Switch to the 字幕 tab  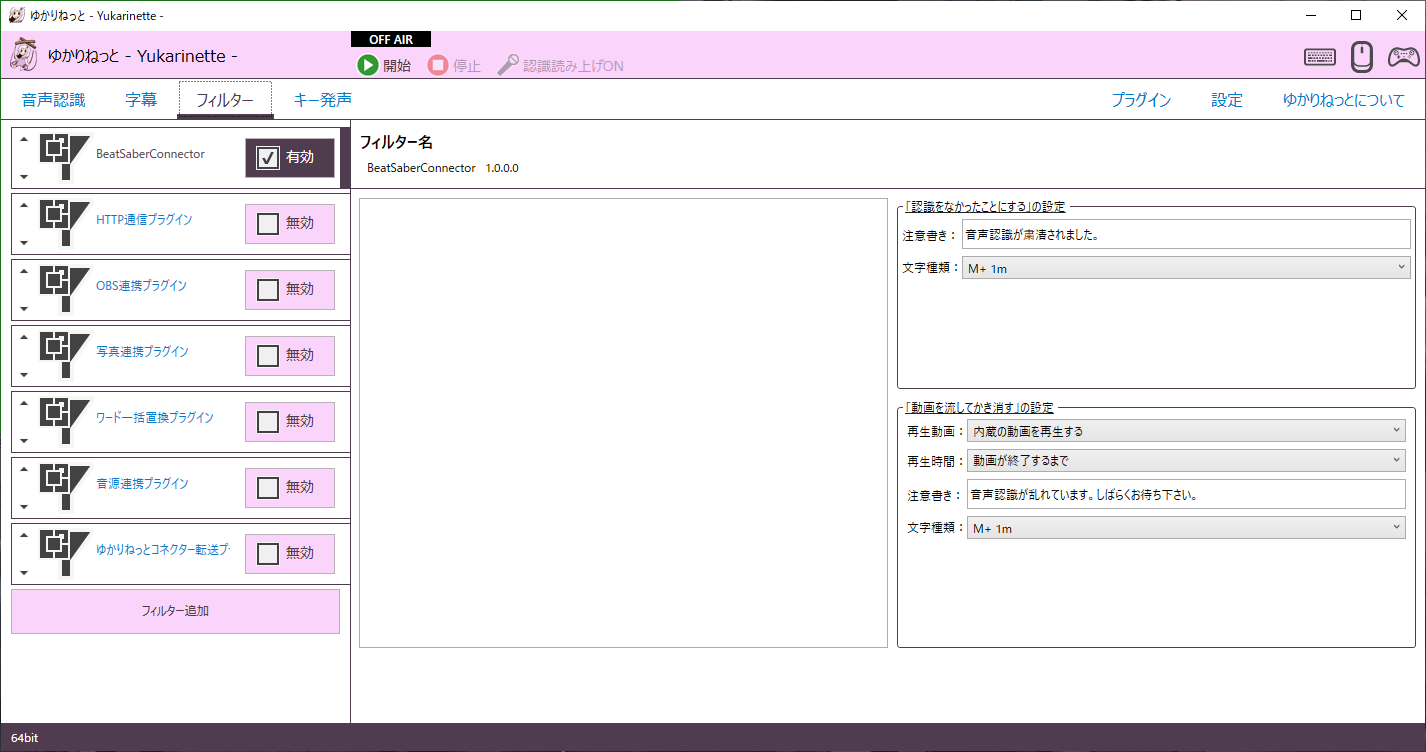pyautogui.click(x=140, y=99)
